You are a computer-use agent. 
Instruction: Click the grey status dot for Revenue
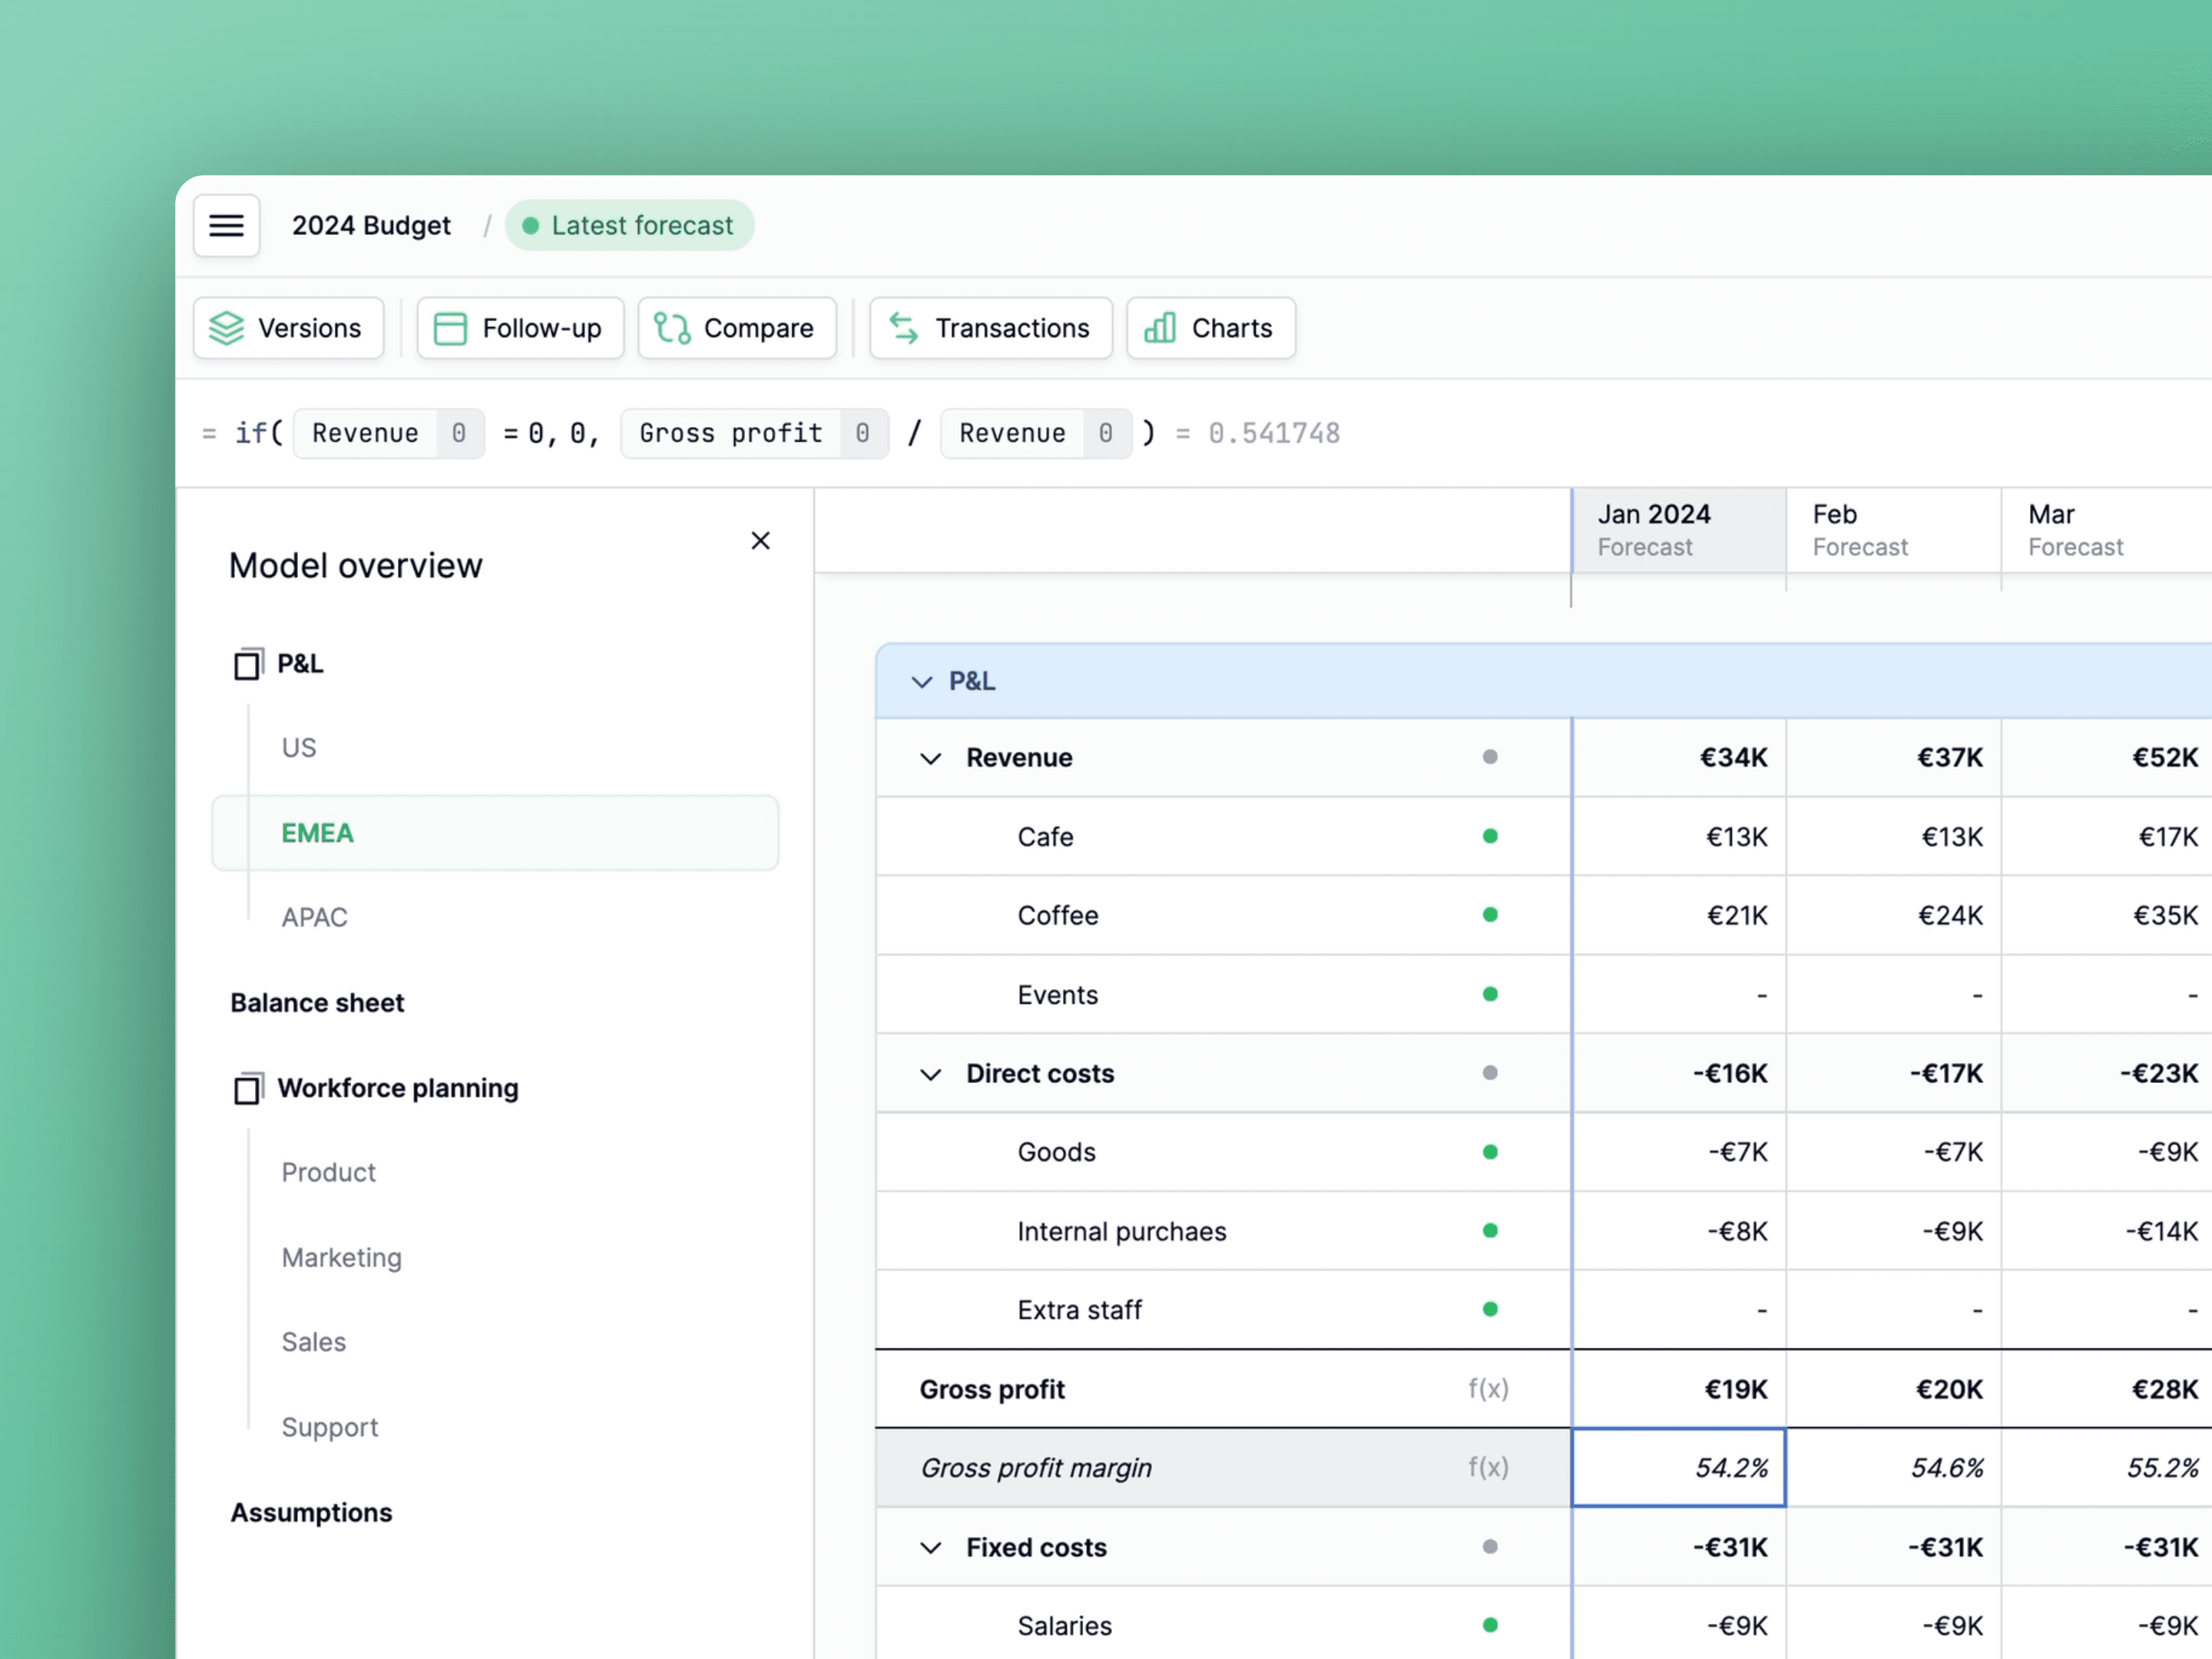point(1490,757)
